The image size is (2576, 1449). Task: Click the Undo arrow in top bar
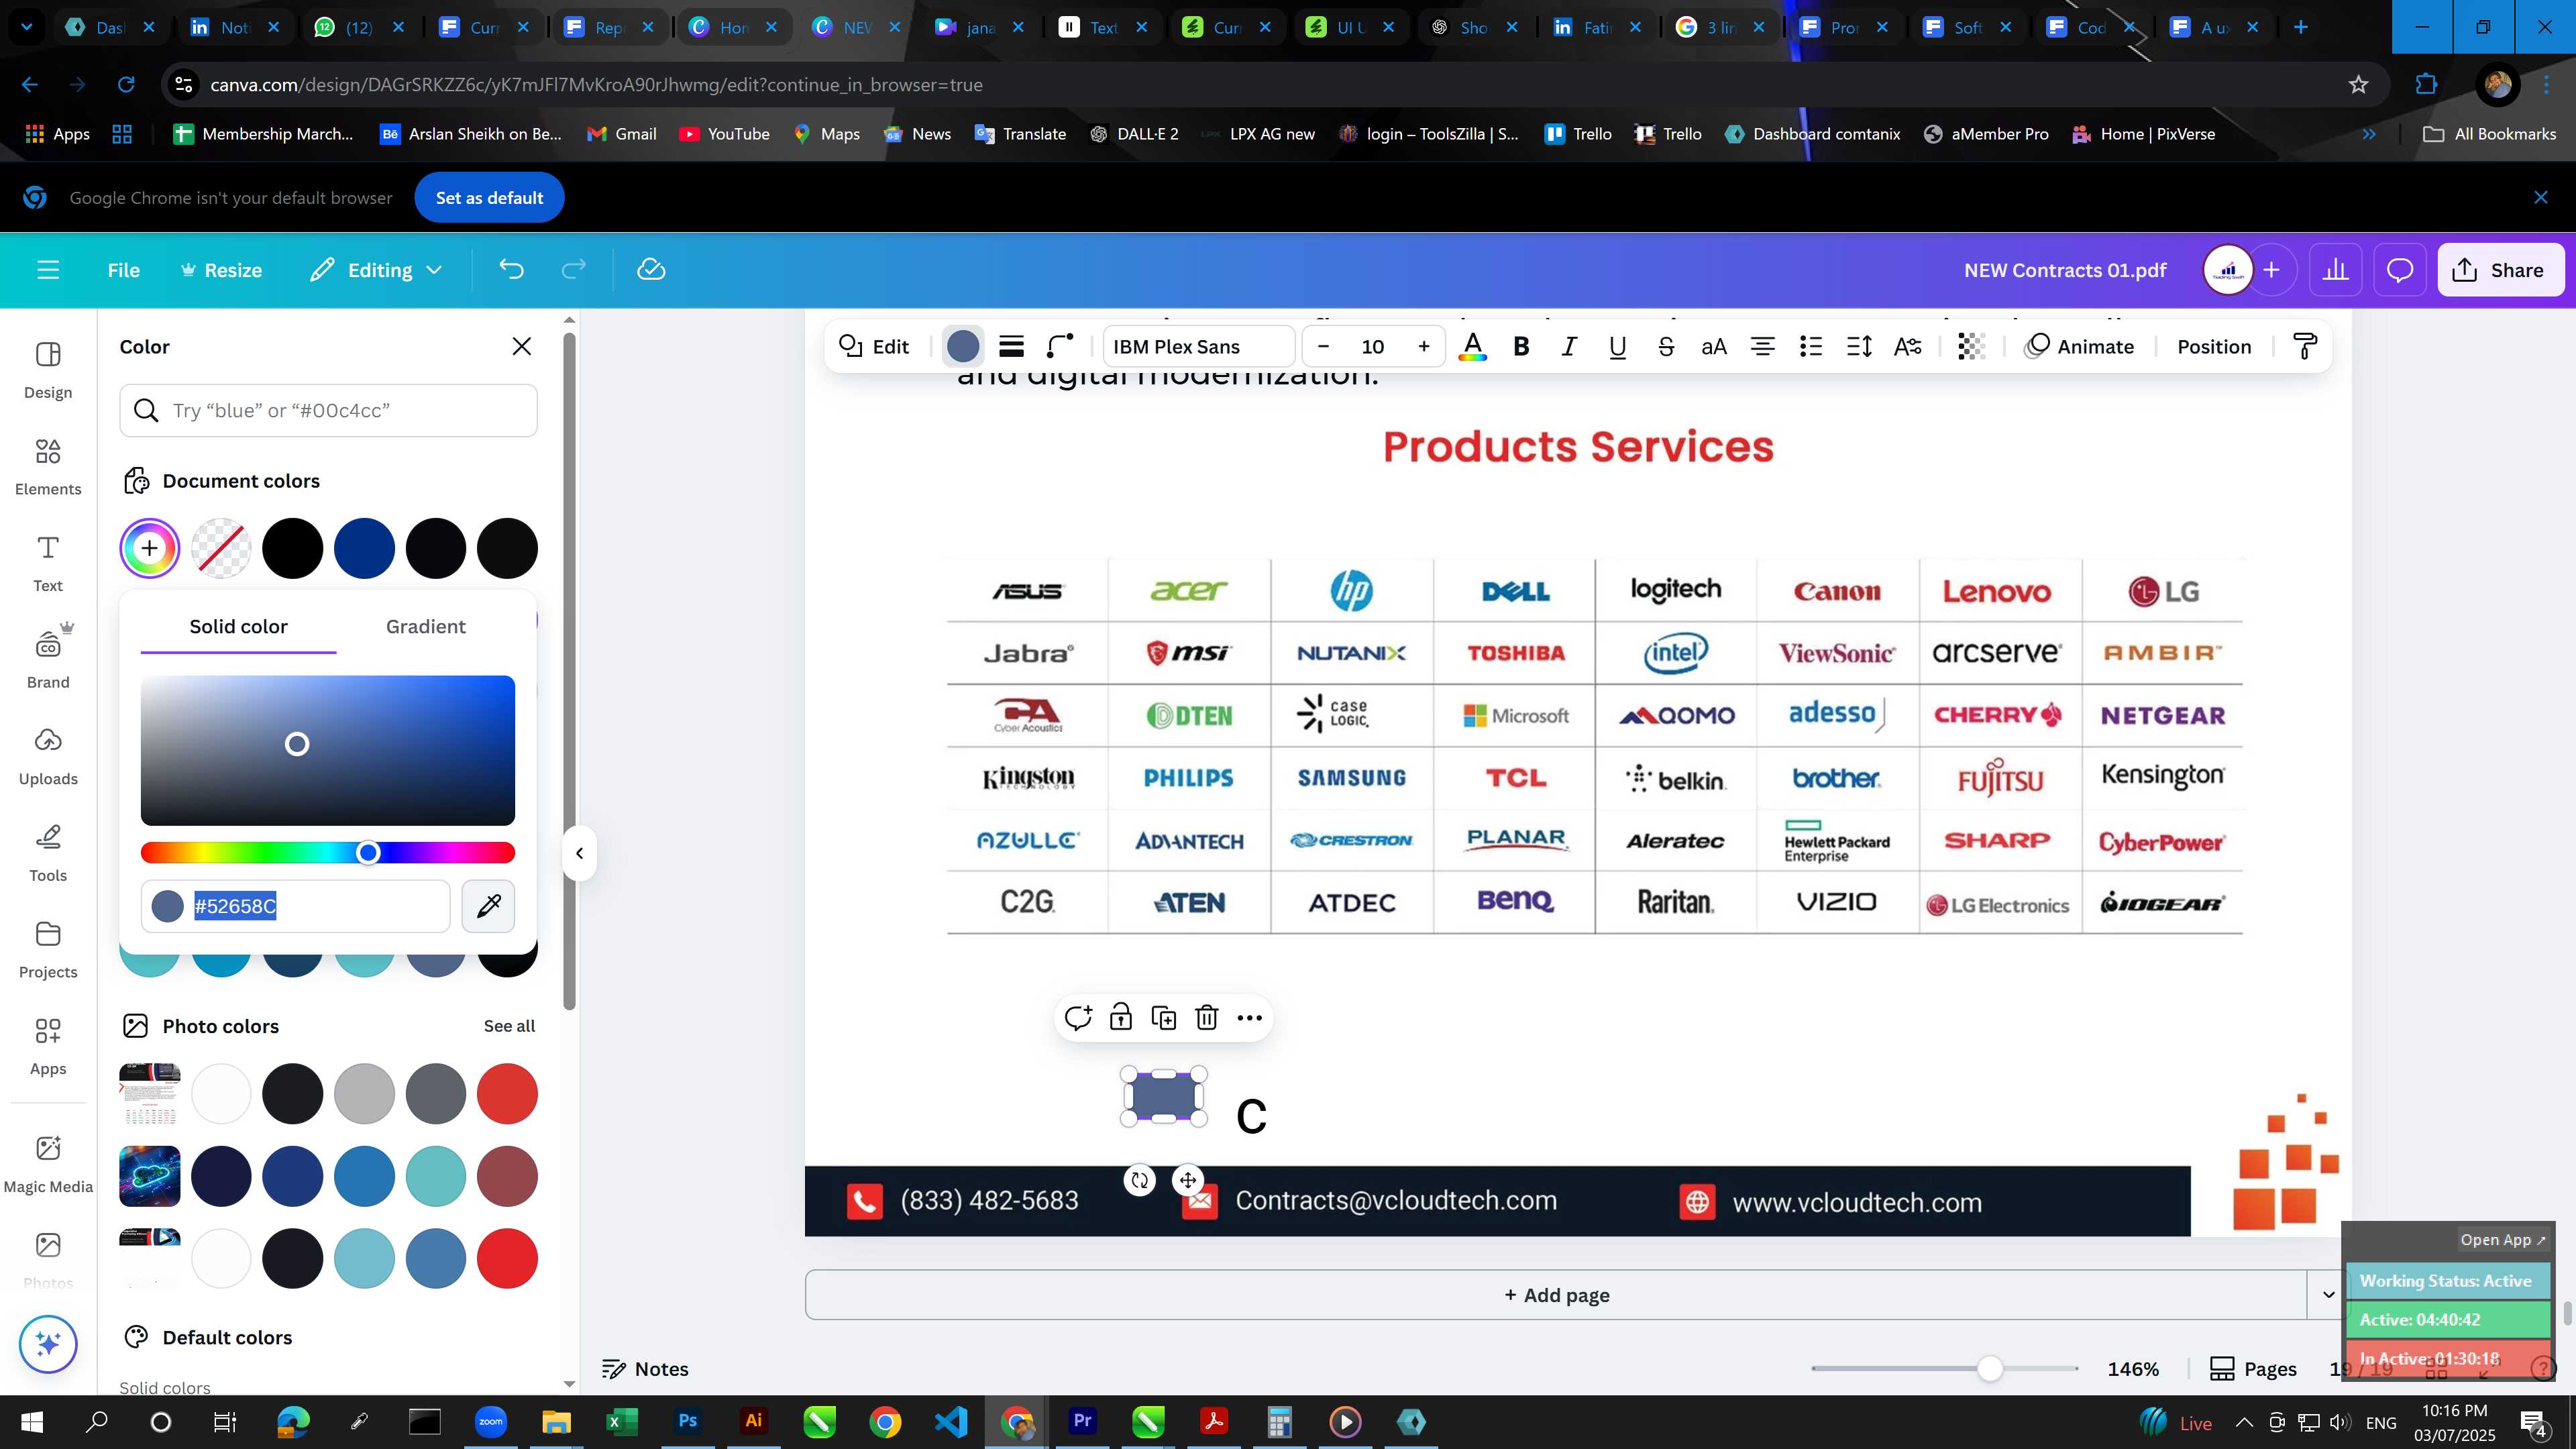[x=511, y=270]
